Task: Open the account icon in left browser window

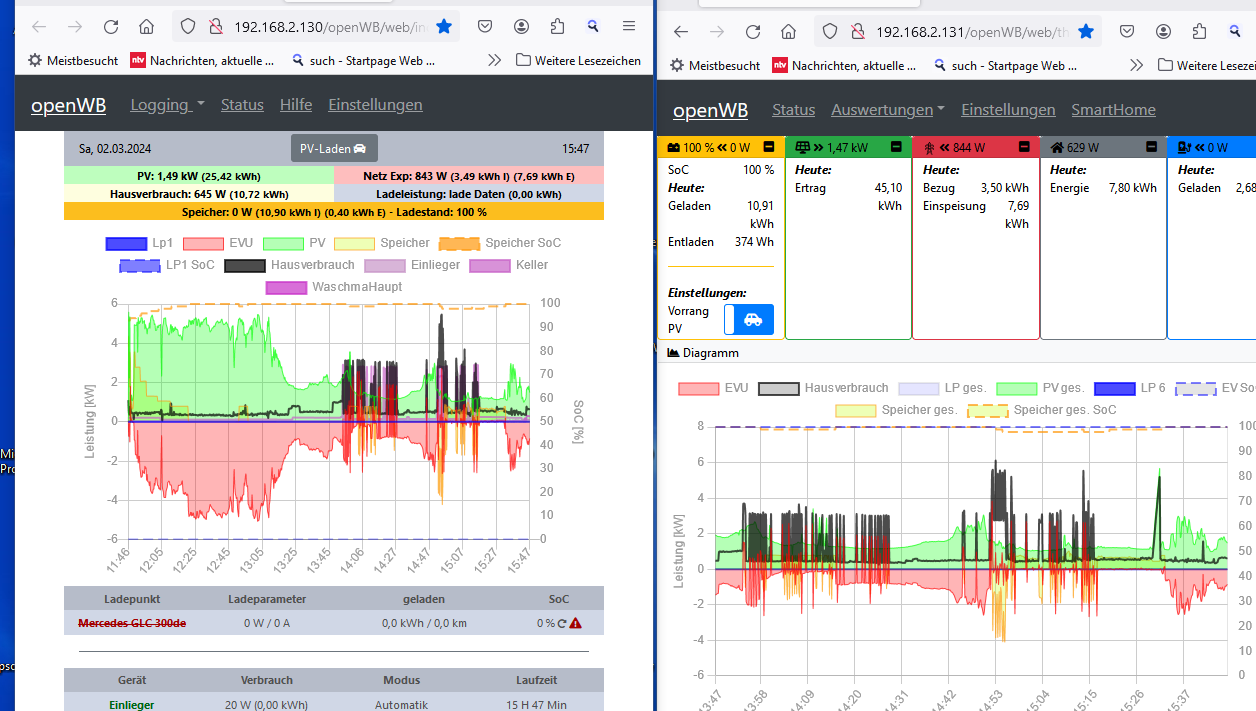Action: [x=521, y=27]
